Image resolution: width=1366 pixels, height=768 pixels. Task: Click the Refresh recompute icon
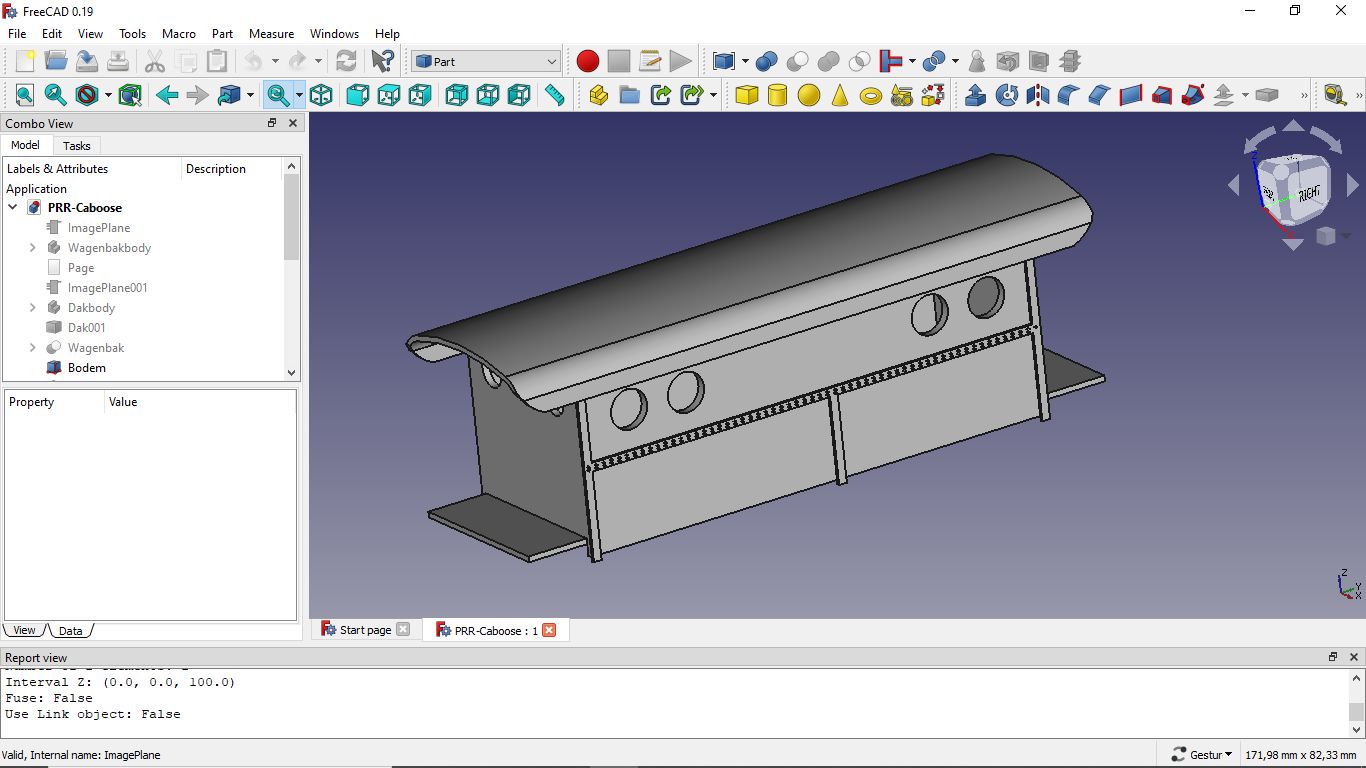click(x=346, y=61)
